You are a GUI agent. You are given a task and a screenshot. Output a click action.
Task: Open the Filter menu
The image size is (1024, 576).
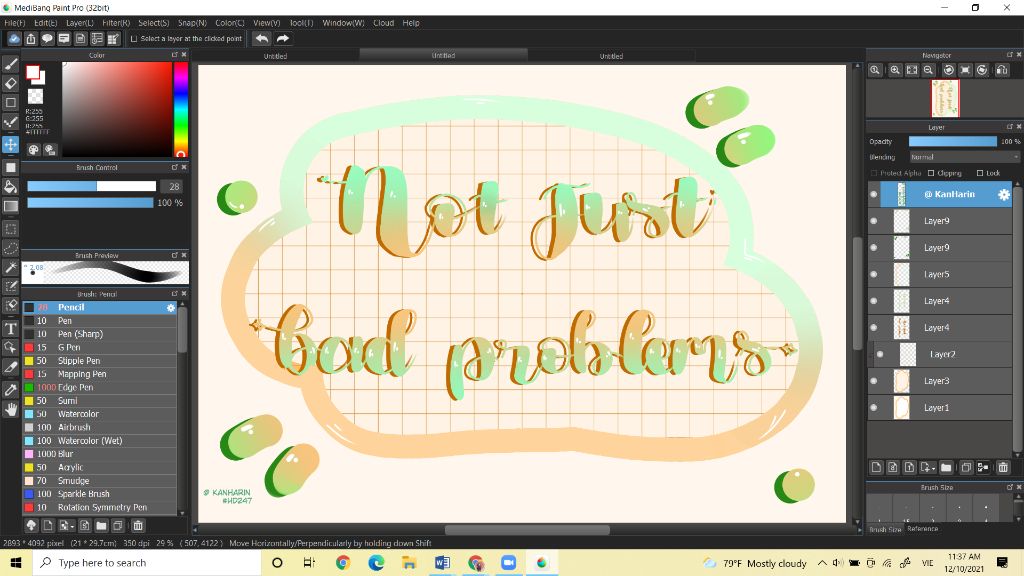pos(116,23)
